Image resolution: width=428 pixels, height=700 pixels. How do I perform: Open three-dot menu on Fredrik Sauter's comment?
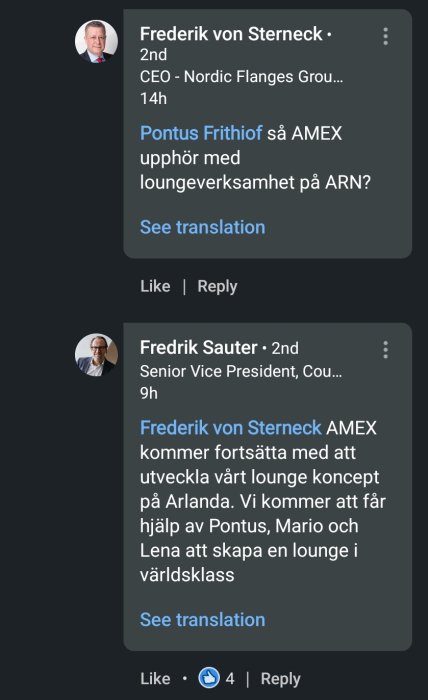[x=386, y=350]
